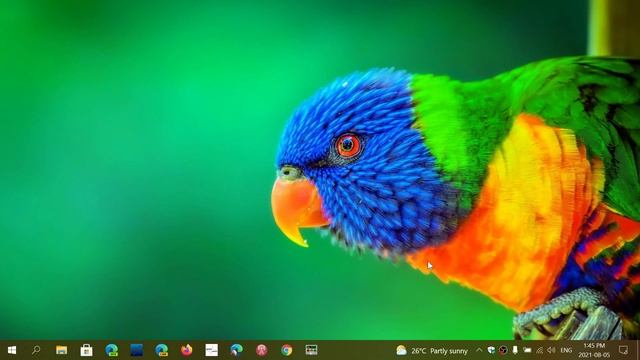Open the Windows Start menu
Image resolution: width=640 pixels, height=360 pixels.
point(11,350)
